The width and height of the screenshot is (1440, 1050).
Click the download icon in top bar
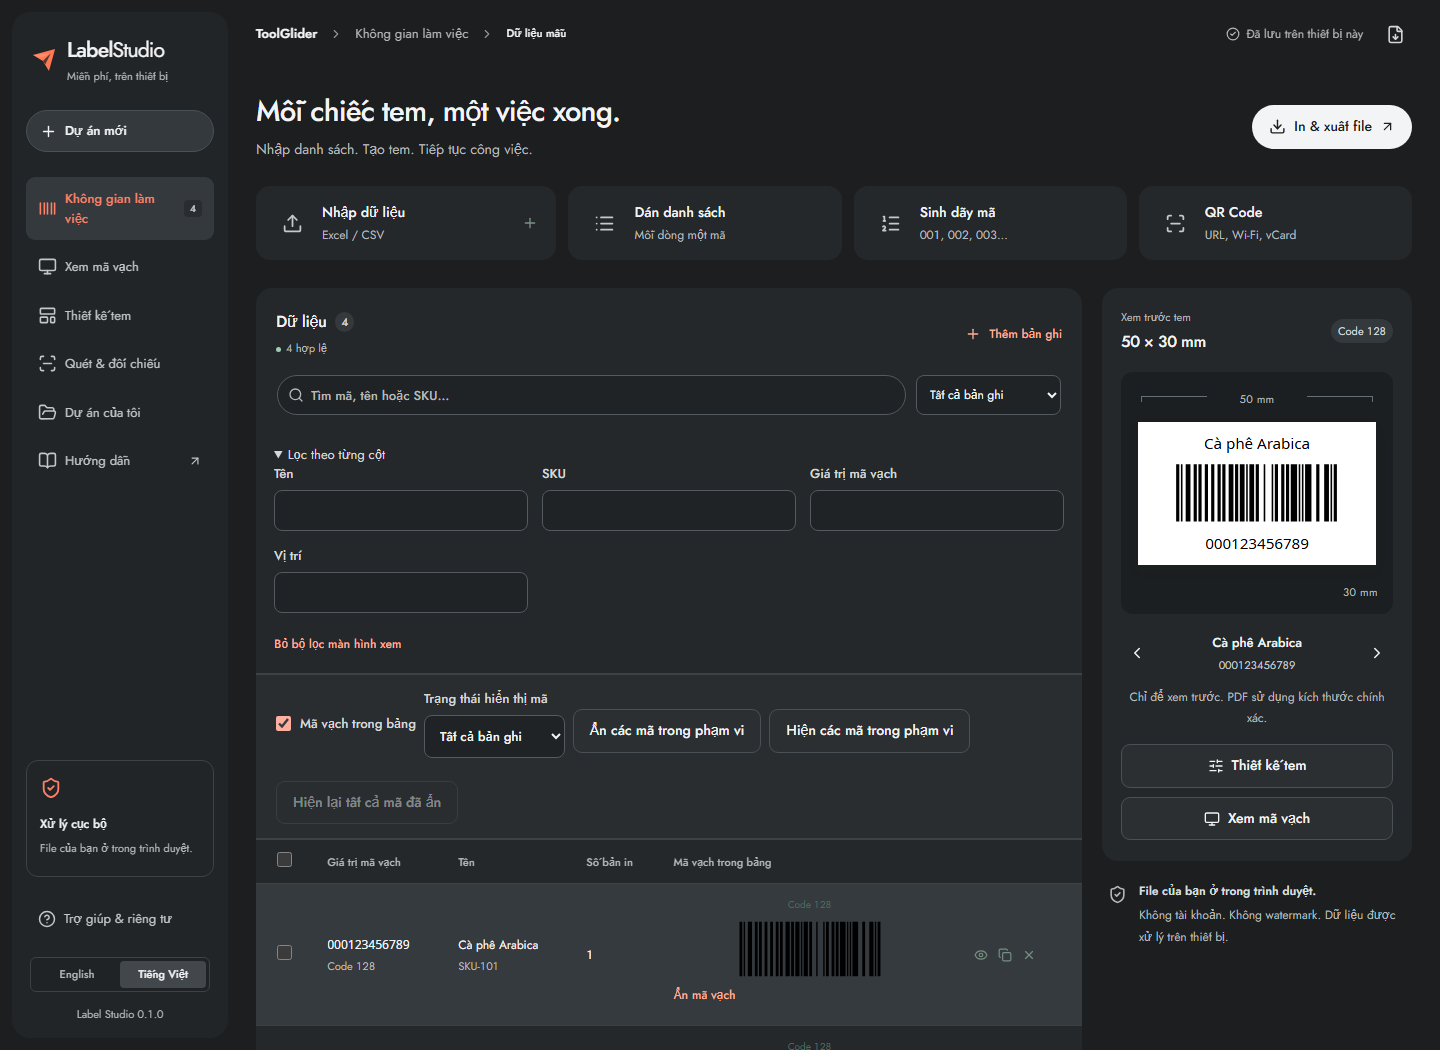(1396, 34)
